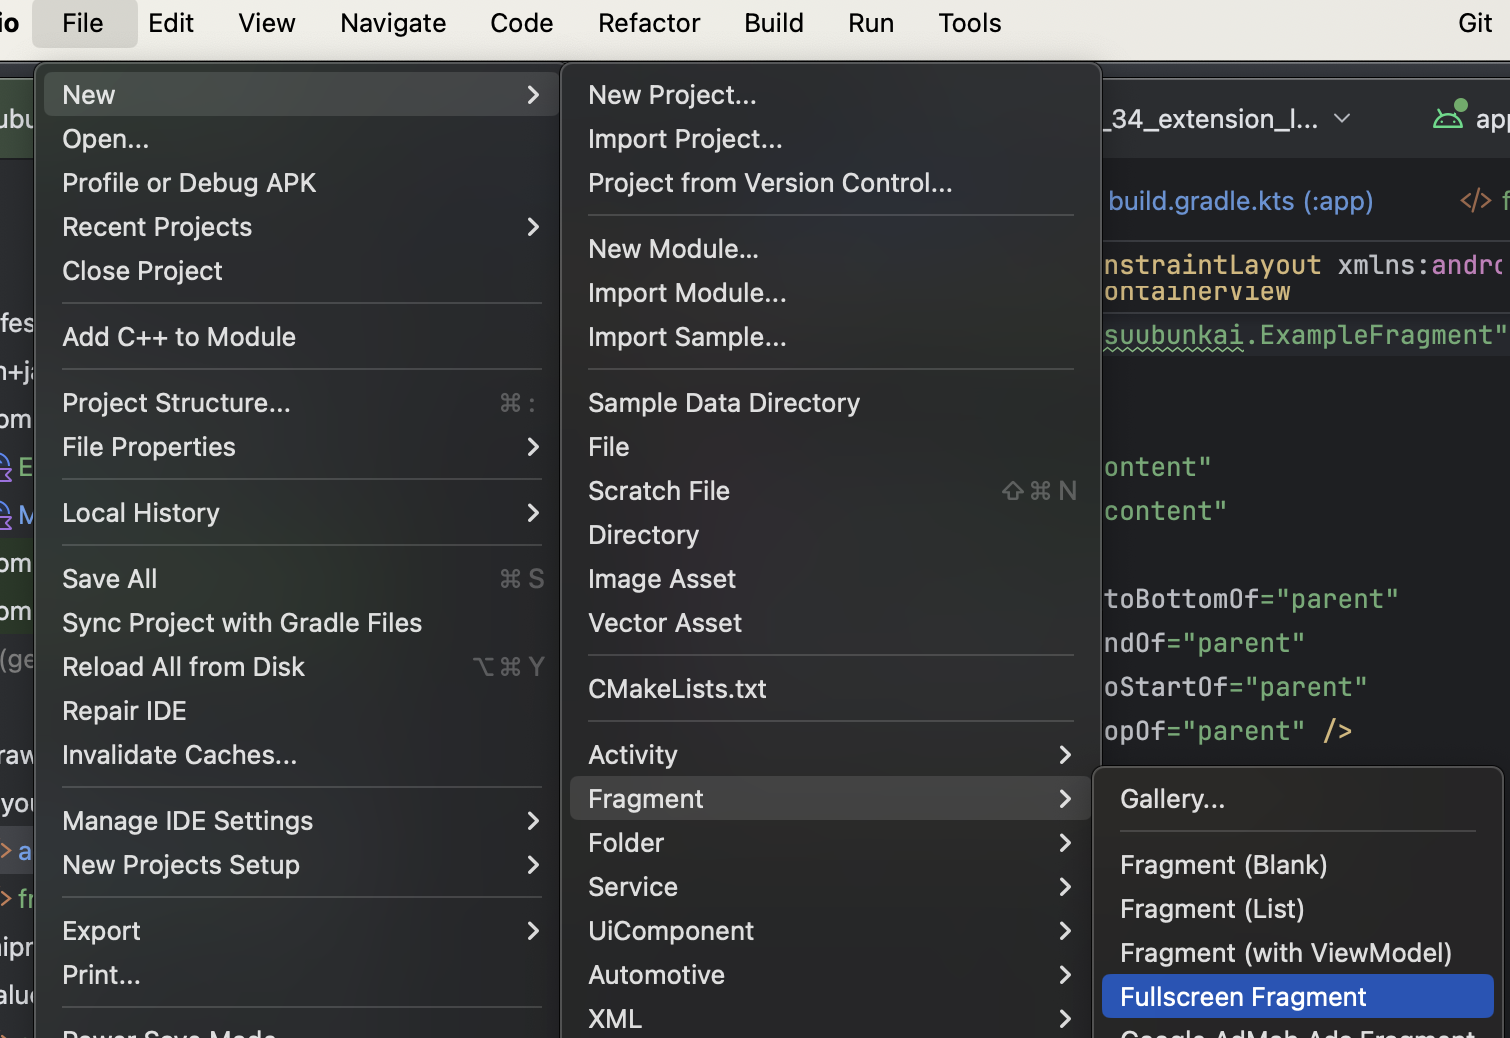Expand New Projects Setup submenu arrow
Screen dimensions: 1510x1038
pos(533,865)
